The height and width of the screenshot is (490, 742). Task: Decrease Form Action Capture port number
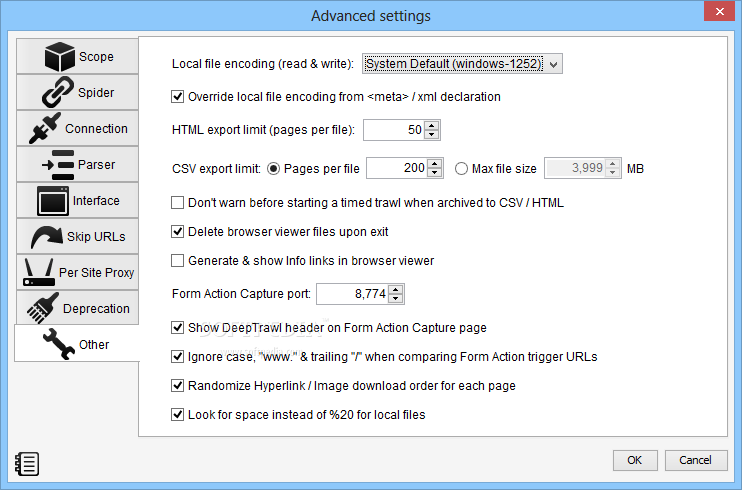click(x=396, y=298)
